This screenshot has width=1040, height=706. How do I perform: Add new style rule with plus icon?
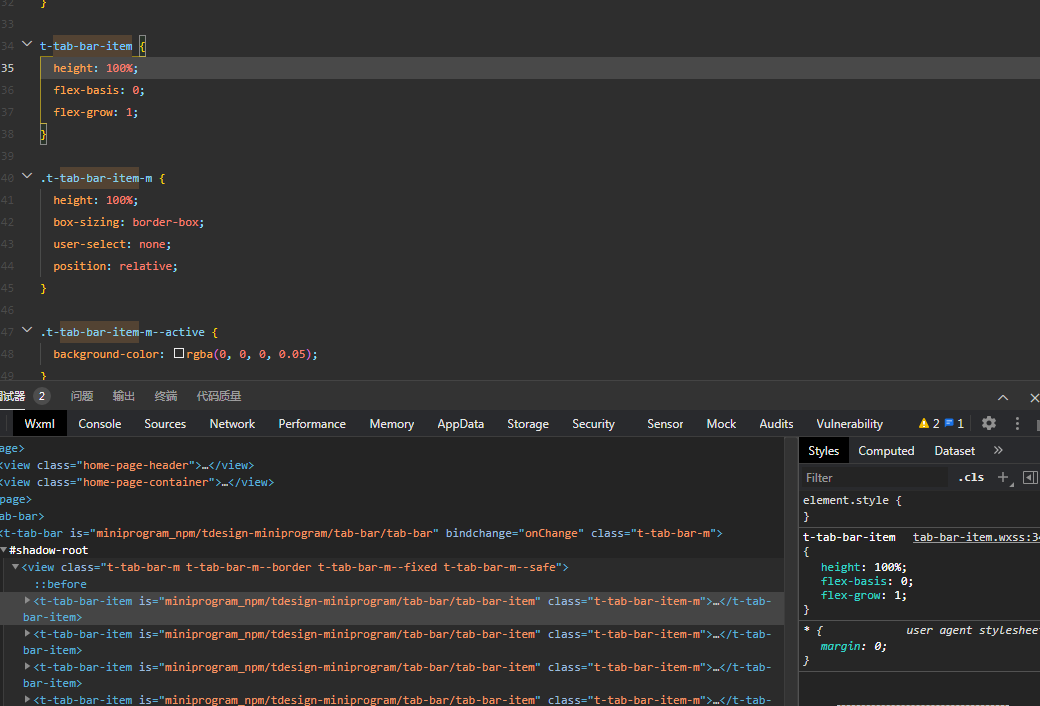[1003, 477]
